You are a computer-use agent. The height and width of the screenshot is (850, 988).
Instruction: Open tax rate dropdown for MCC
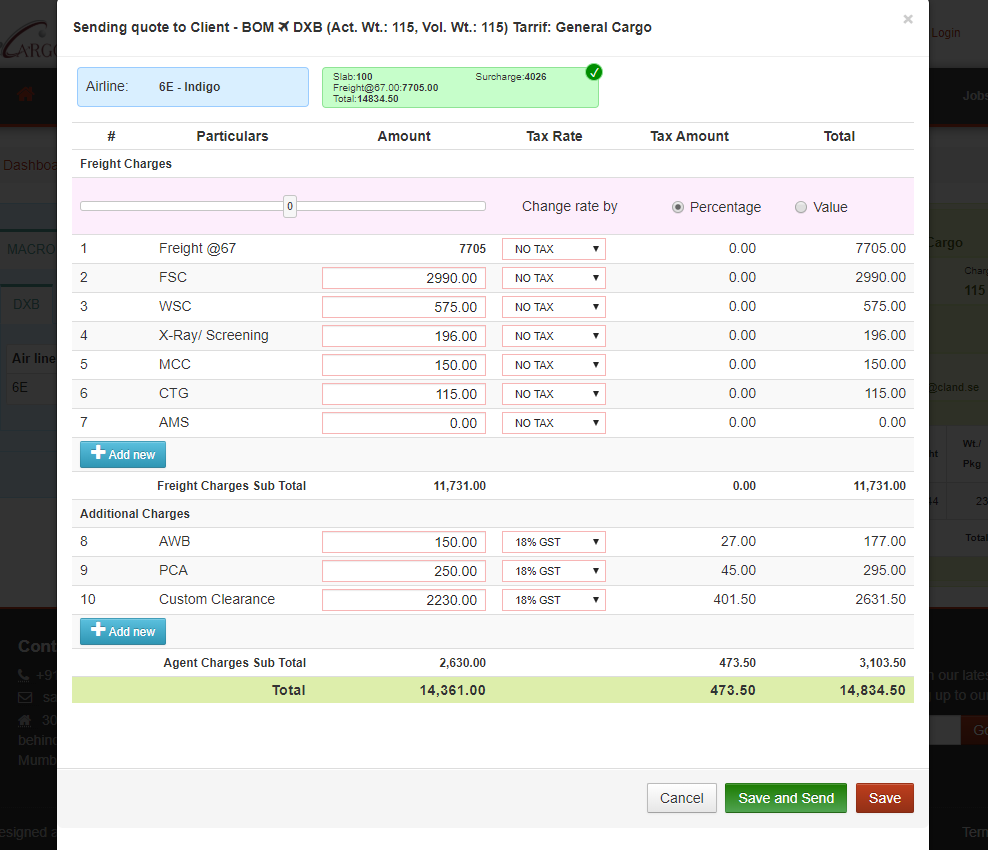tap(553, 365)
